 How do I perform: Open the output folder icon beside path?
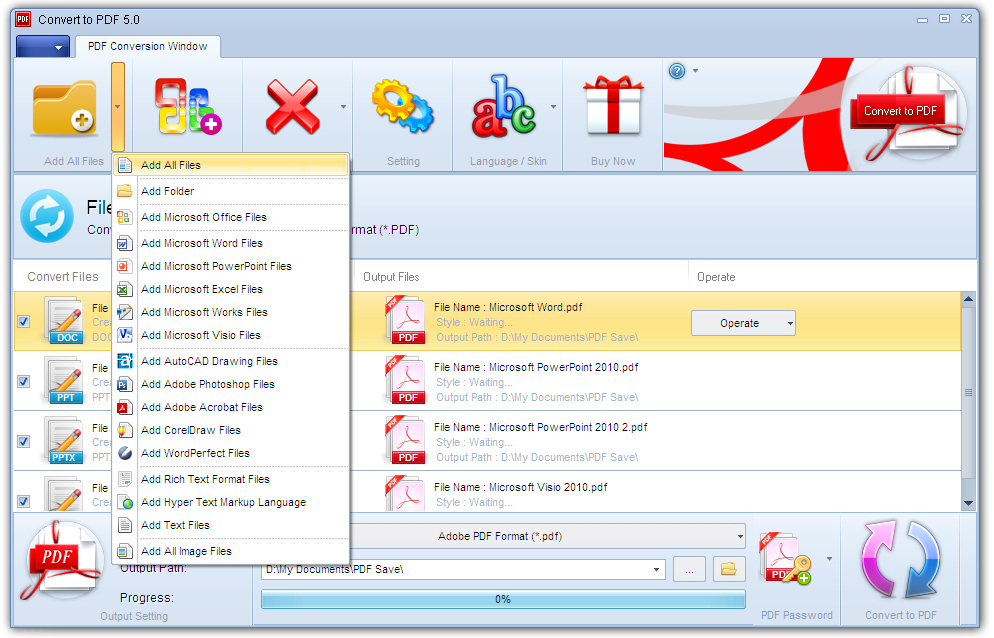[730, 569]
